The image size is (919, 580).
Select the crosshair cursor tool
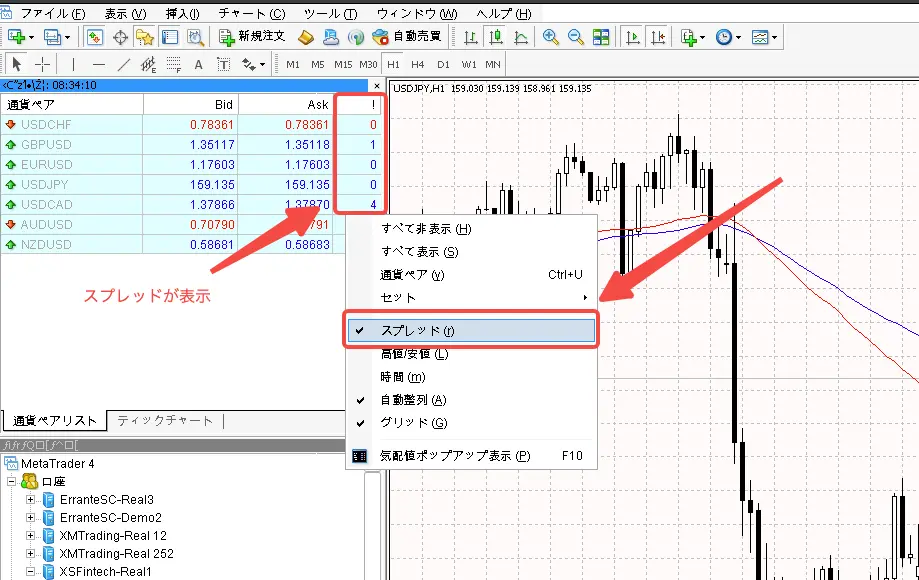pos(43,64)
